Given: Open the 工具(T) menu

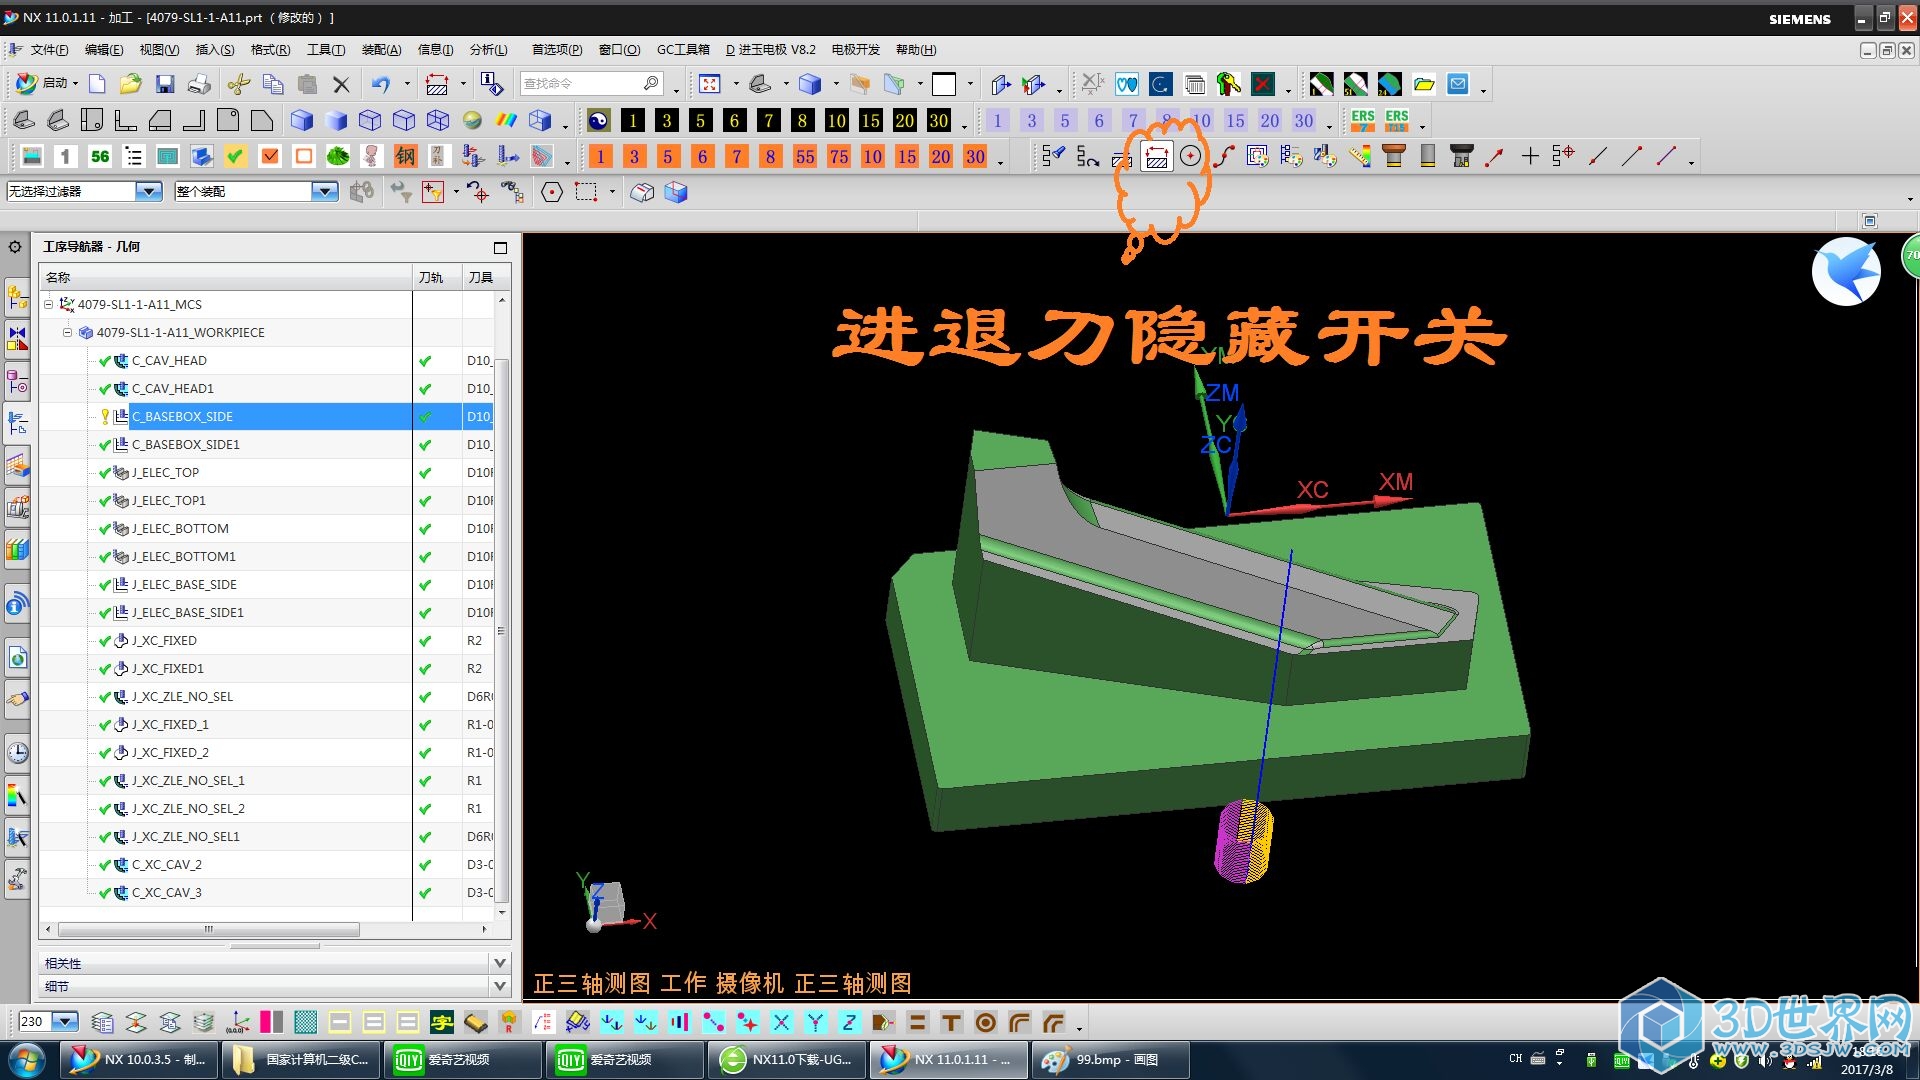Looking at the screenshot, I should click(x=326, y=49).
